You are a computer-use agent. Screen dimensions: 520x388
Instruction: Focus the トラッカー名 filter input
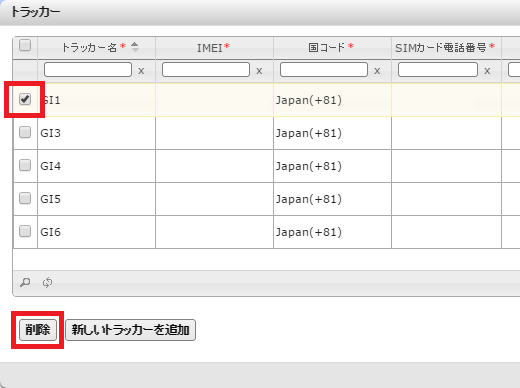click(88, 70)
